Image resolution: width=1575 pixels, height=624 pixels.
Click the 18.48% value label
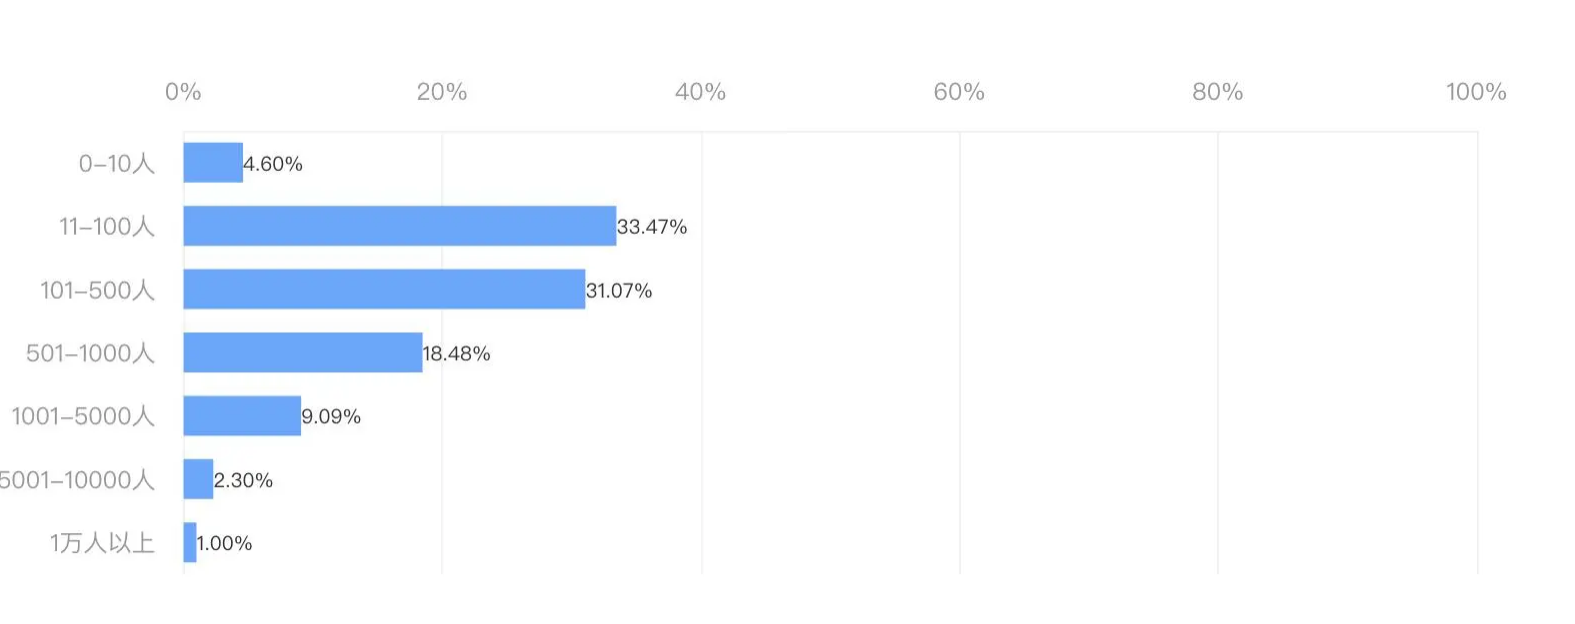456,354
